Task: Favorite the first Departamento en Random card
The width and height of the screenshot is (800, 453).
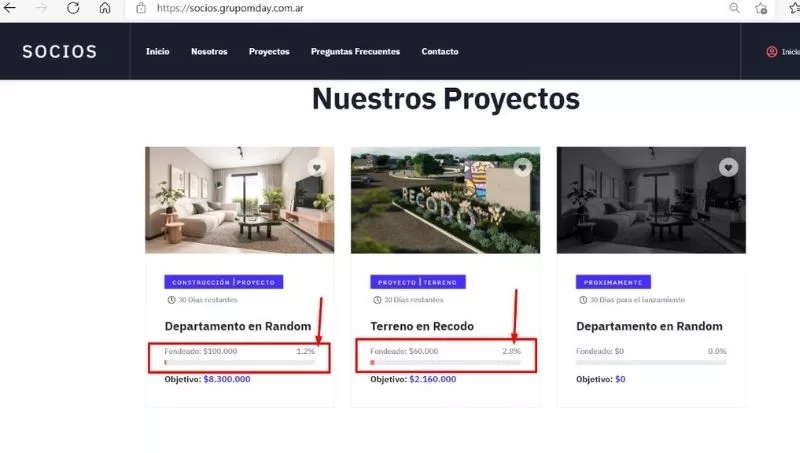Action: 316,168
